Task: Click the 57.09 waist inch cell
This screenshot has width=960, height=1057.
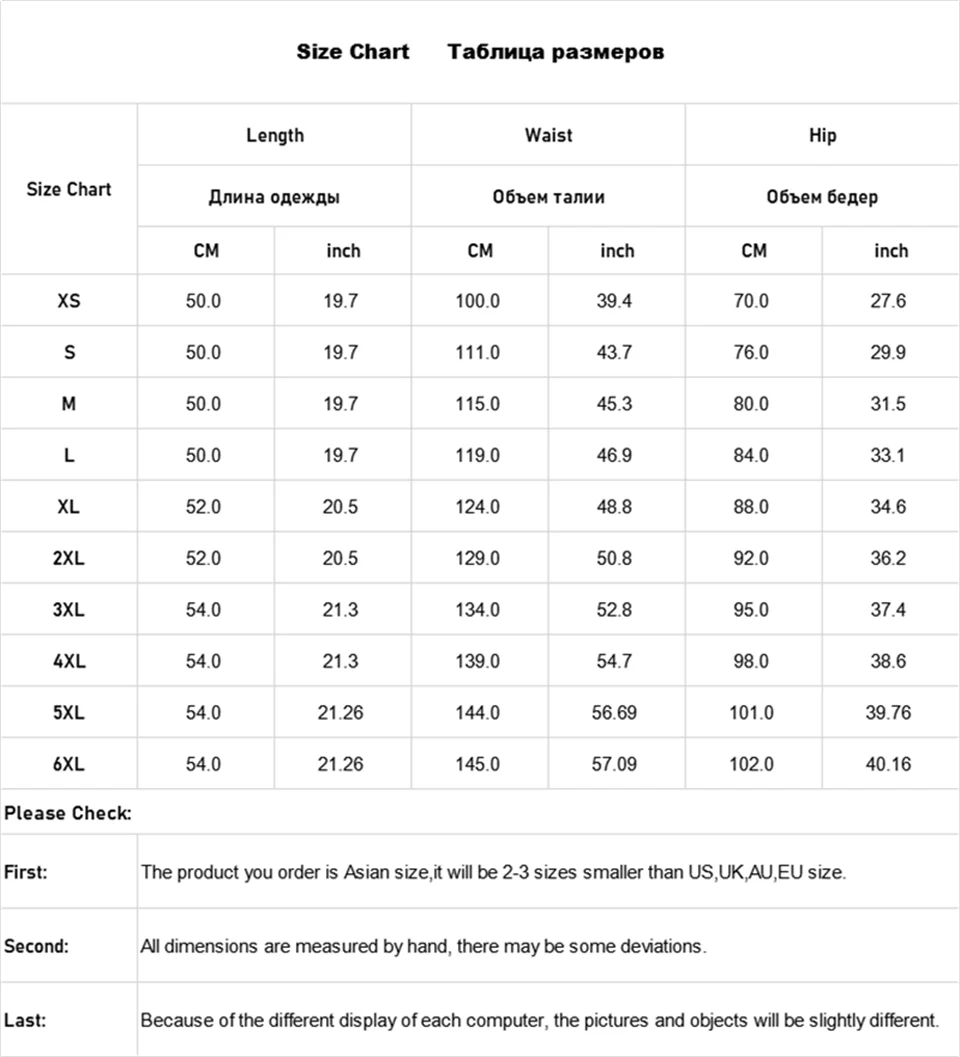Action: pos(614,764)
